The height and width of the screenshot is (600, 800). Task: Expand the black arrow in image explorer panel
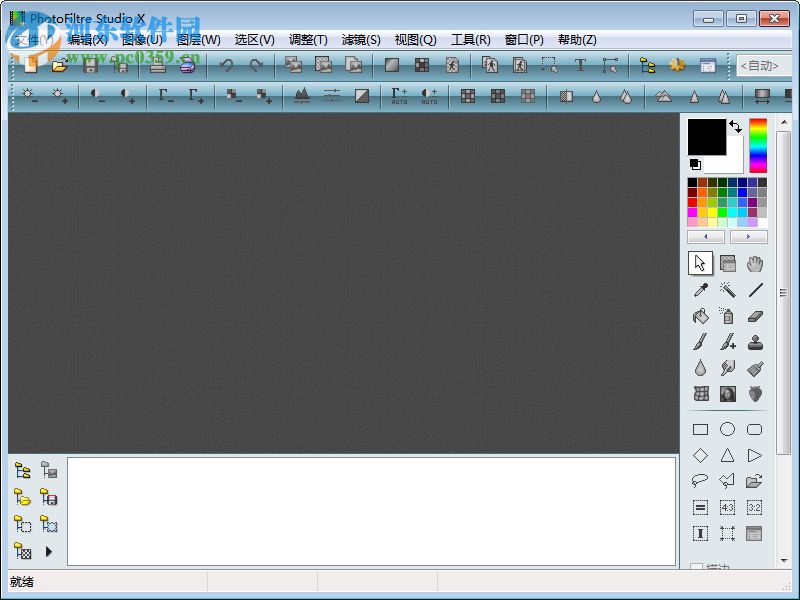(x=46, y=550)
